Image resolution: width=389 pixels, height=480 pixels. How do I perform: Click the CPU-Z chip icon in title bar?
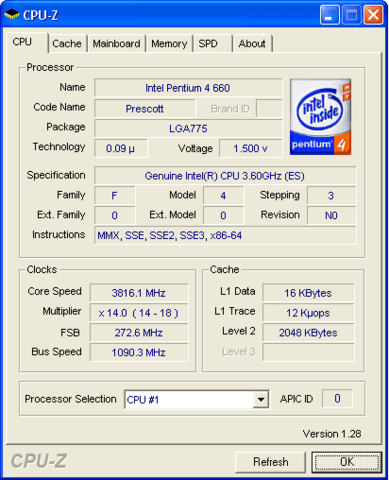[12, 14]
